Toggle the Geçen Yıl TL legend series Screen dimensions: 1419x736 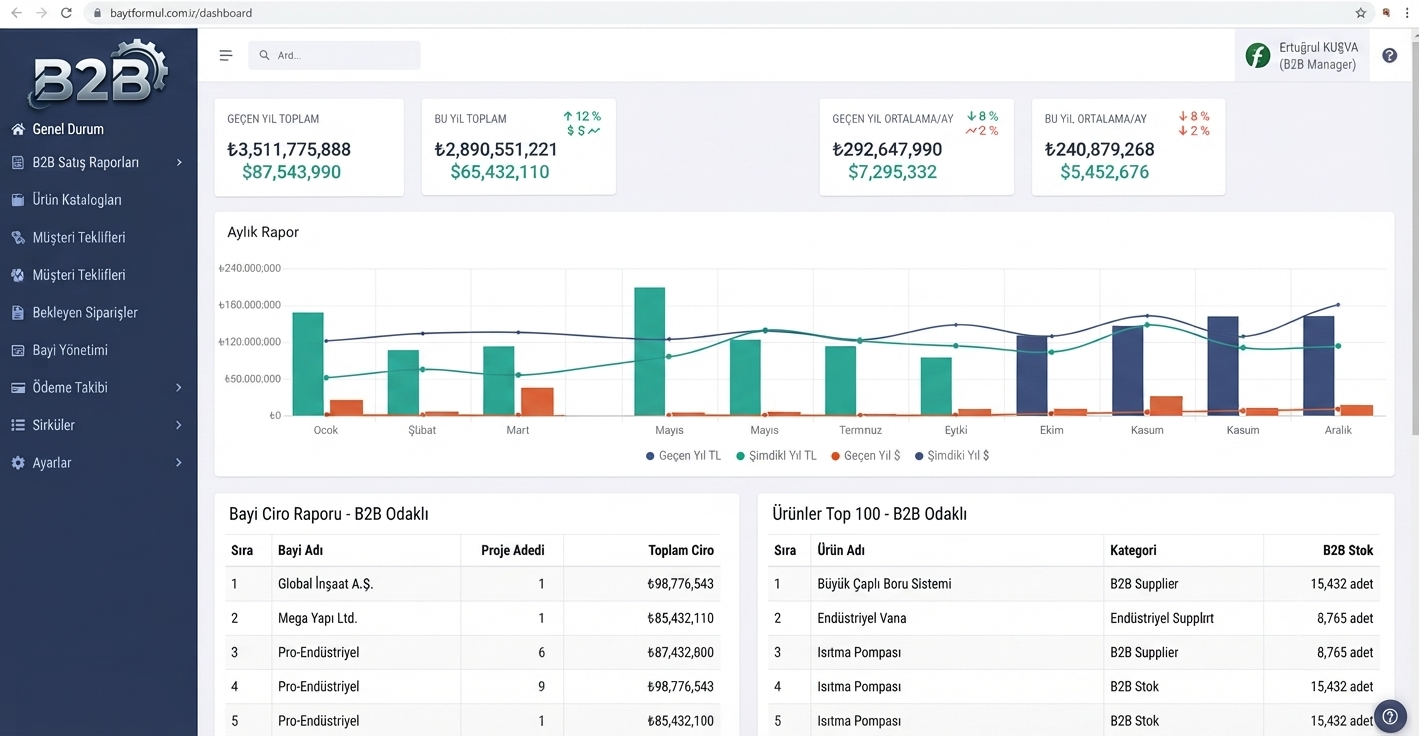[684, 456]
